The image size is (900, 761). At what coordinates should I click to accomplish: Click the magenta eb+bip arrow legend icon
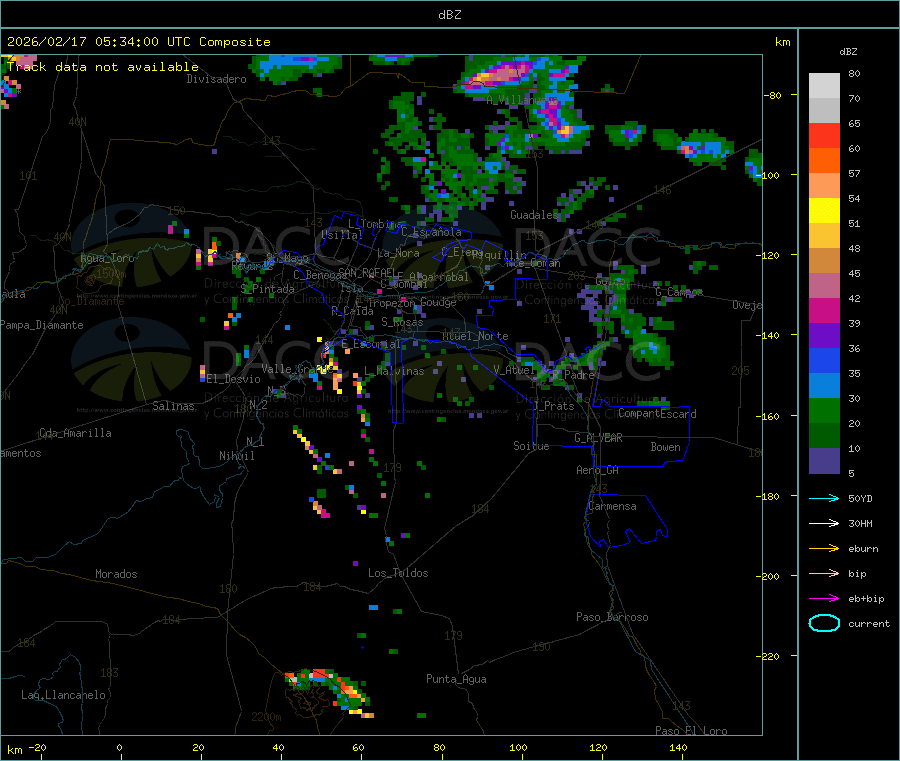[824, 599]
